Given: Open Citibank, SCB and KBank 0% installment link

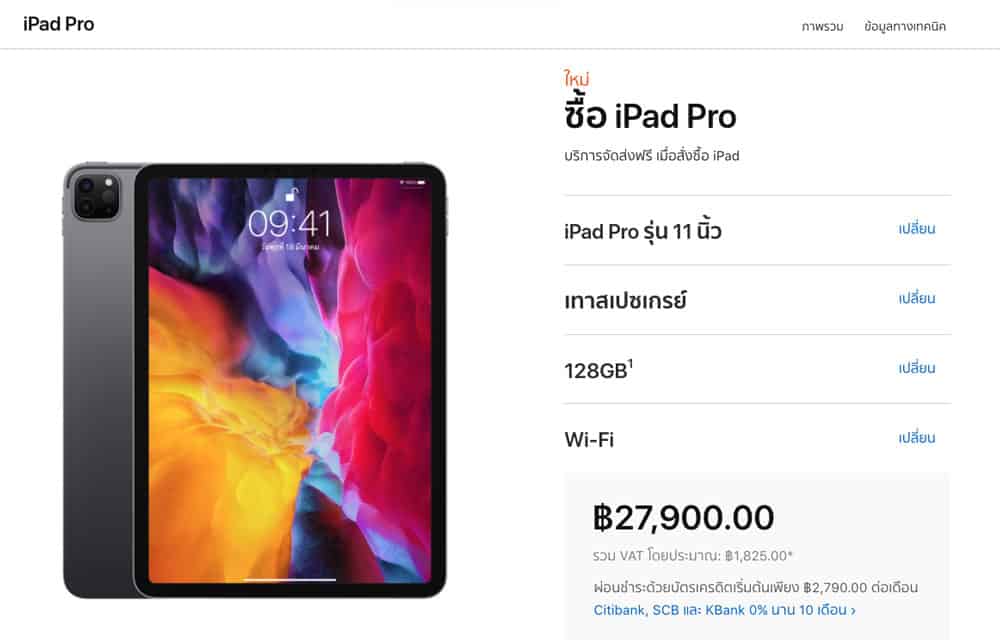Looking at the screenshot, I should (724, 610).
